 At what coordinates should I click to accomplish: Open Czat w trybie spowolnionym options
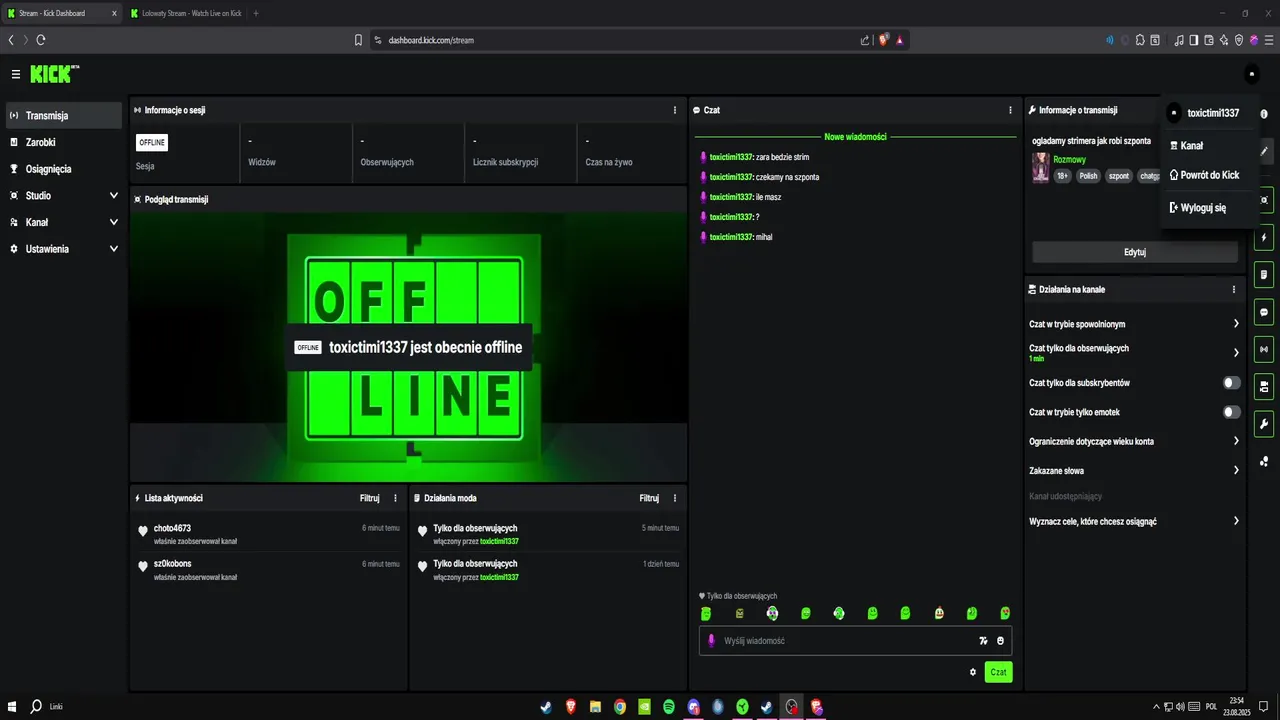point(1134,324)
